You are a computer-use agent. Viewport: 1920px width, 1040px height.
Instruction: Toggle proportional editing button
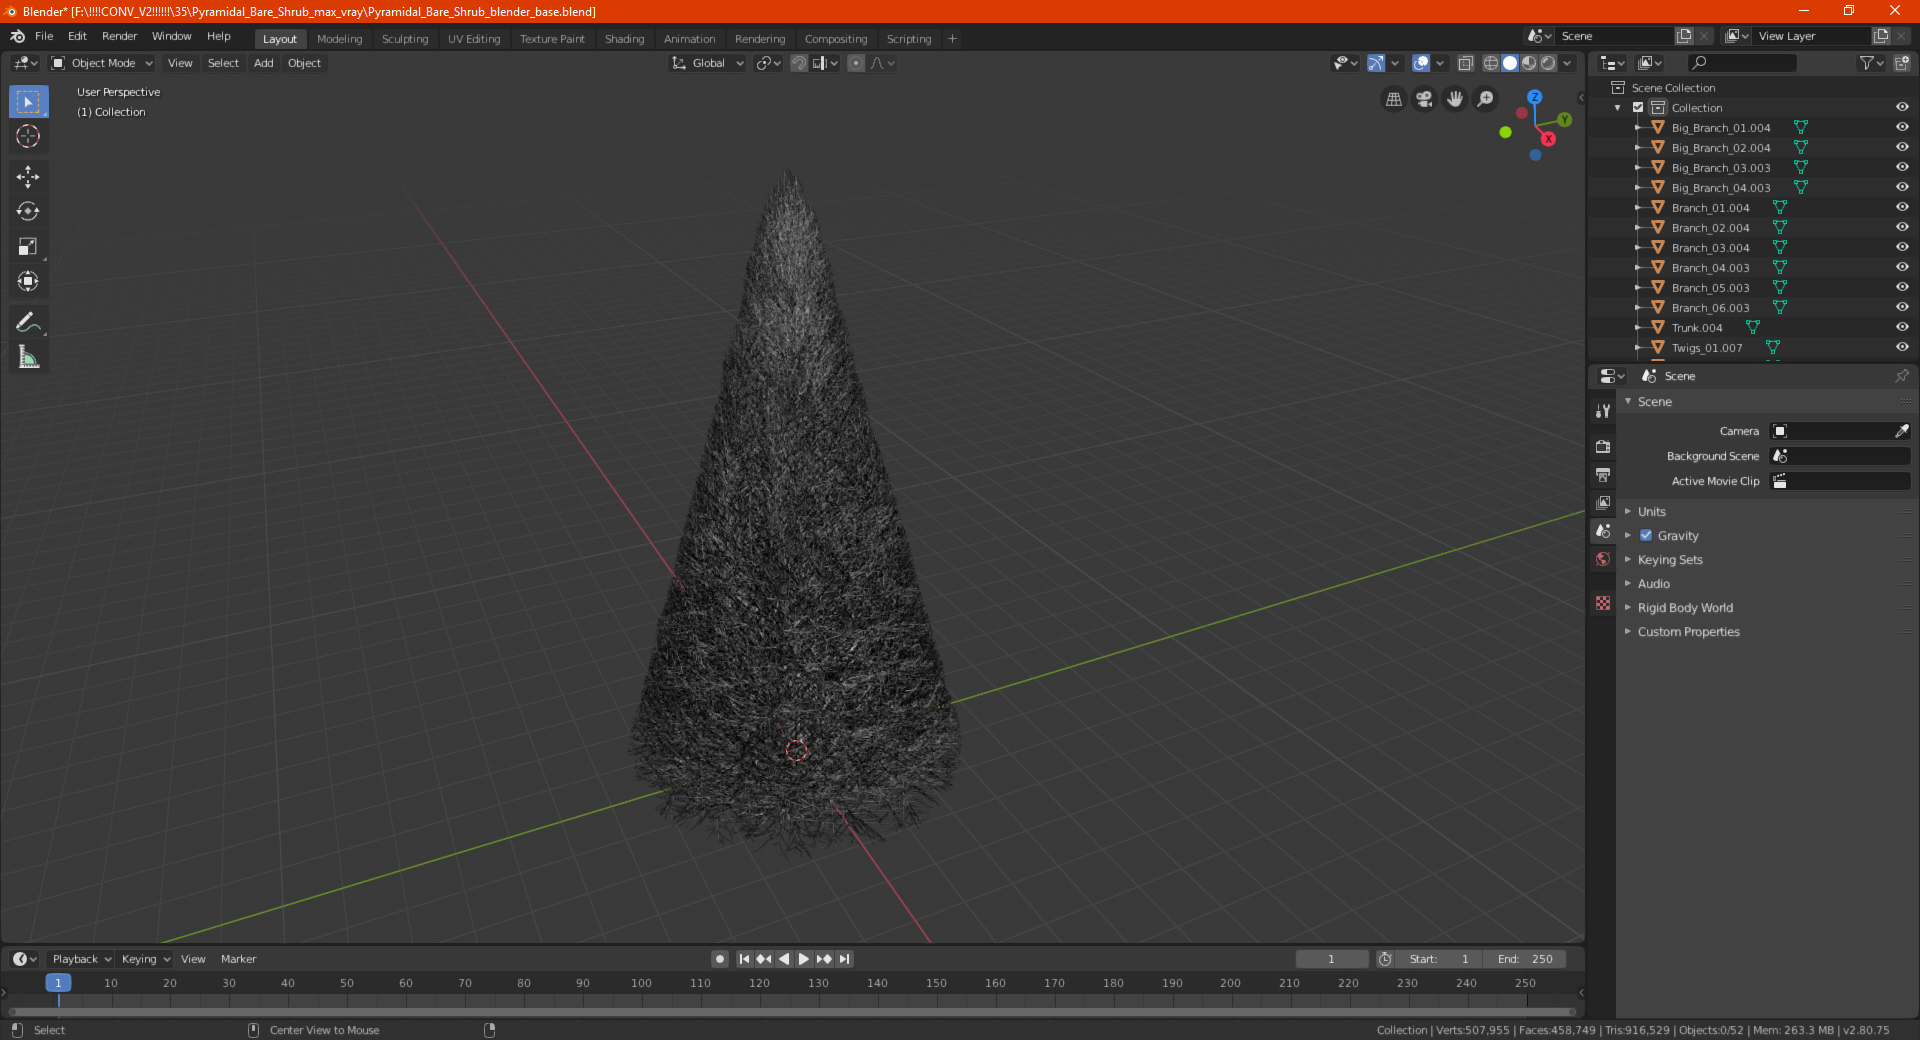856,63
